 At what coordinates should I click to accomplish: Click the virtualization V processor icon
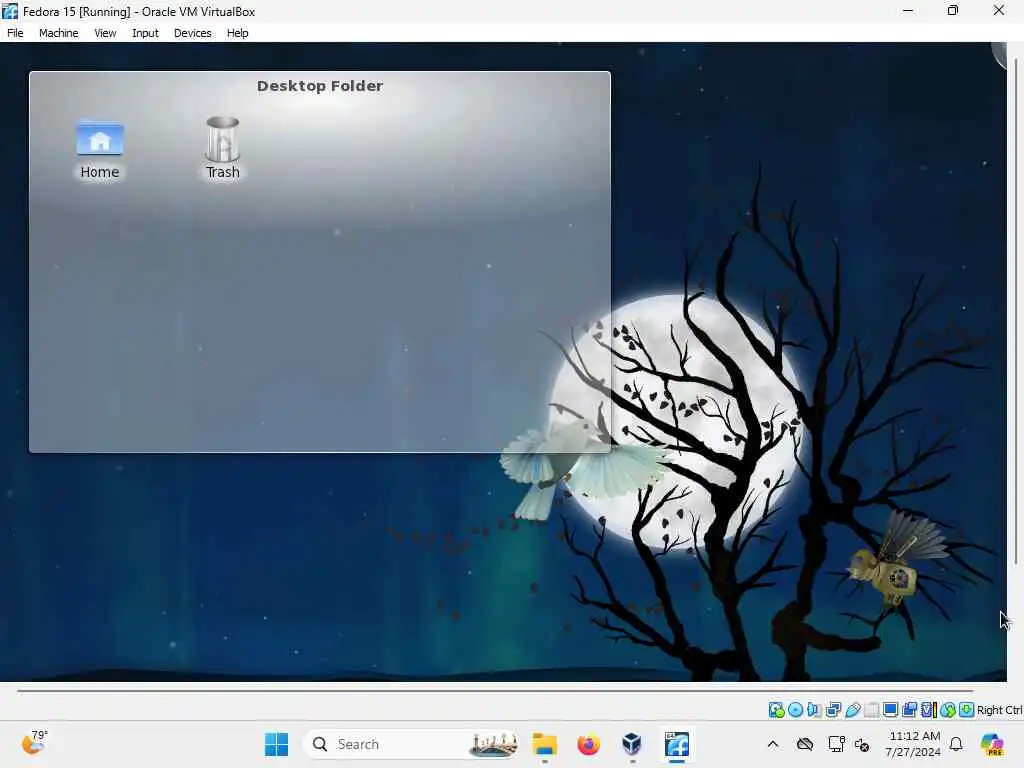929,710
